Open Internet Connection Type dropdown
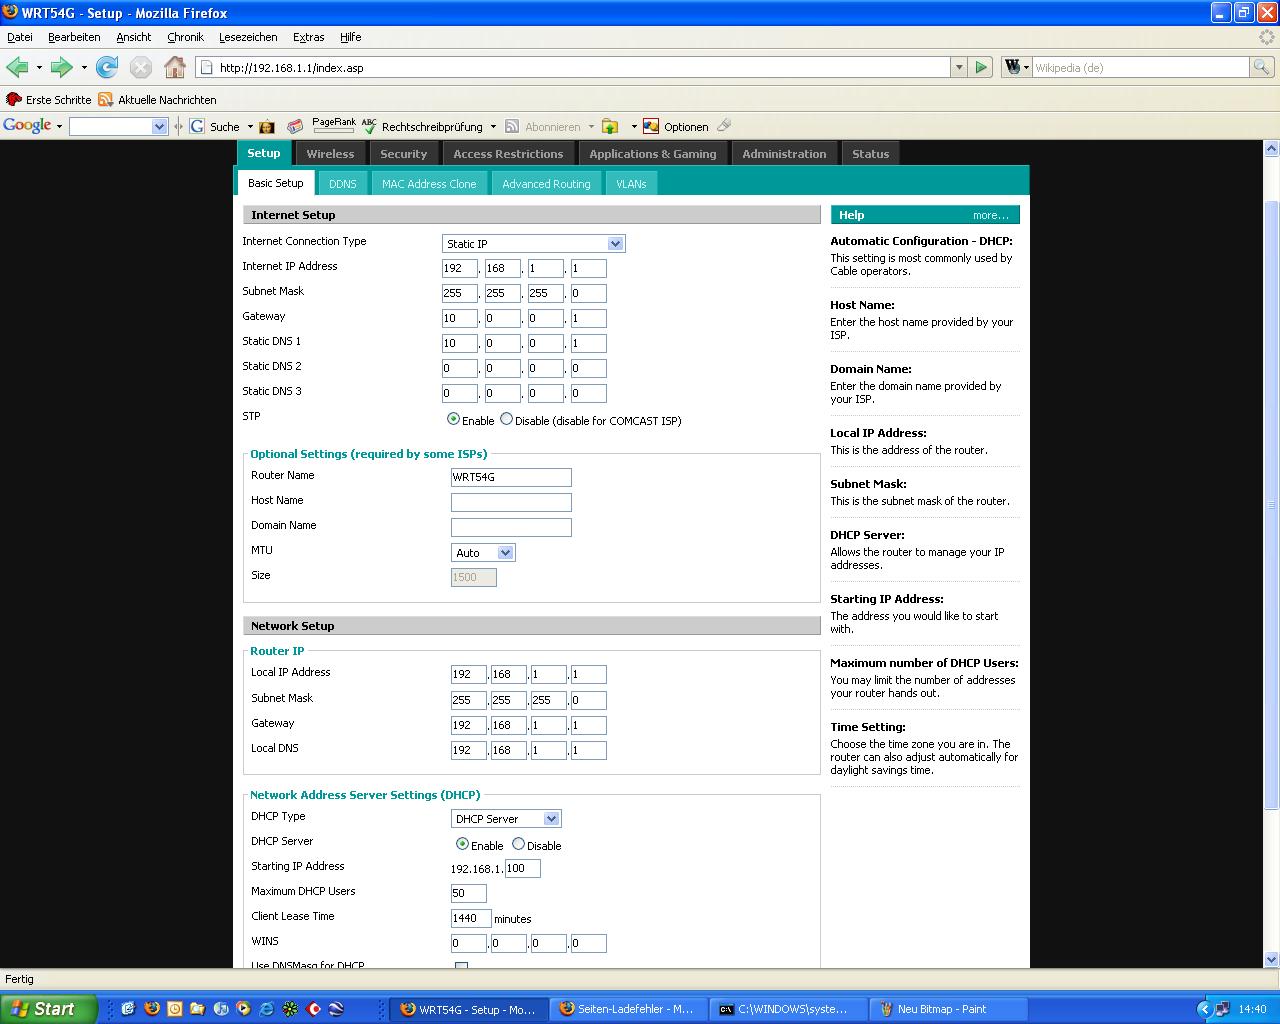 click(533, 244)
